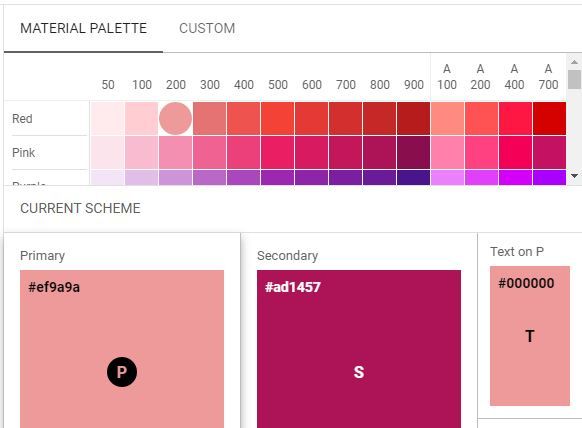Select the Purple A700 accent swatch

click(x=549, y=177)
